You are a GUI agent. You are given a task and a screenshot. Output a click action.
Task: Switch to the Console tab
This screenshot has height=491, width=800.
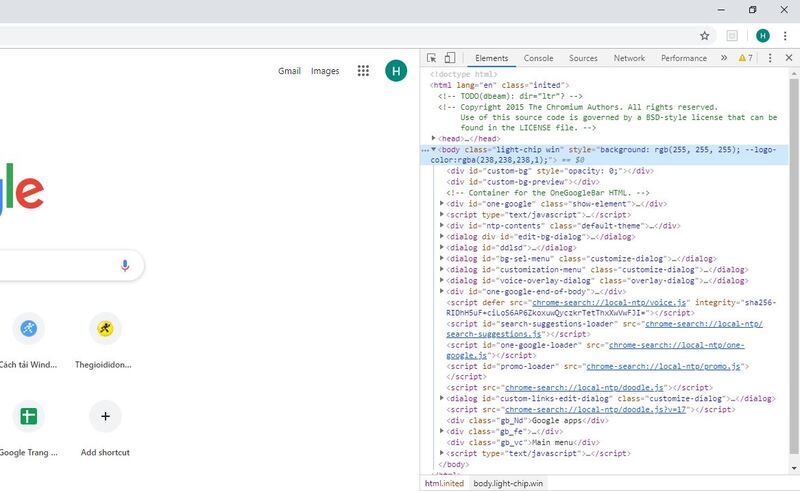(538, 58)
